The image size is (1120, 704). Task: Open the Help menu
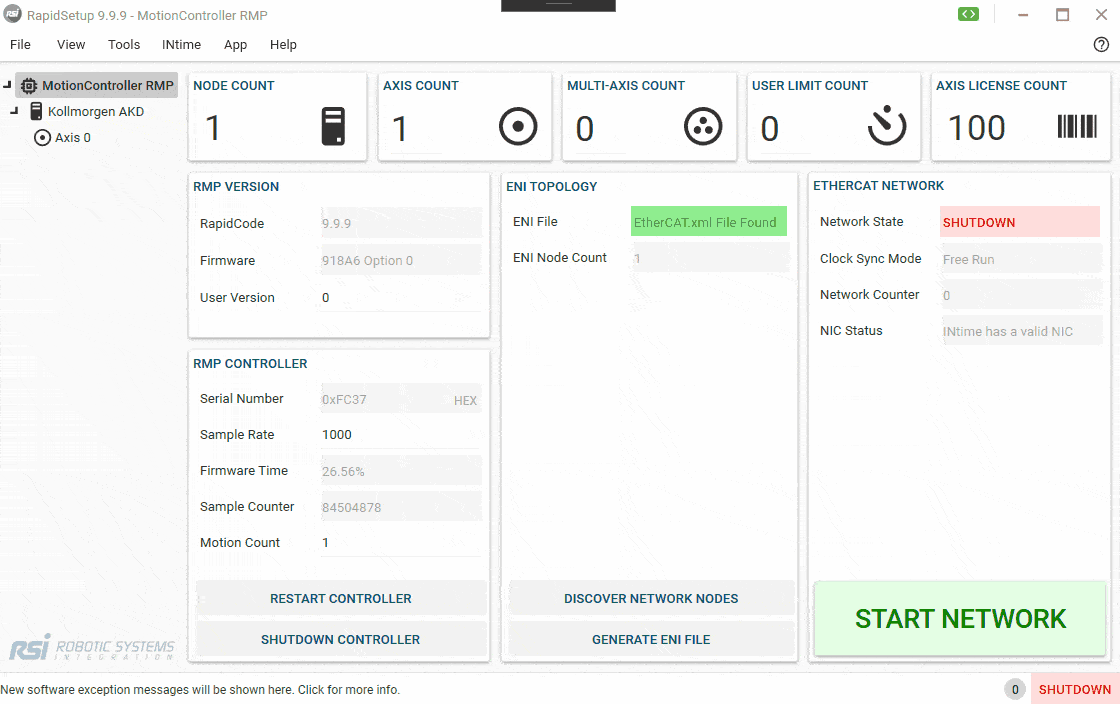point(283,44)
